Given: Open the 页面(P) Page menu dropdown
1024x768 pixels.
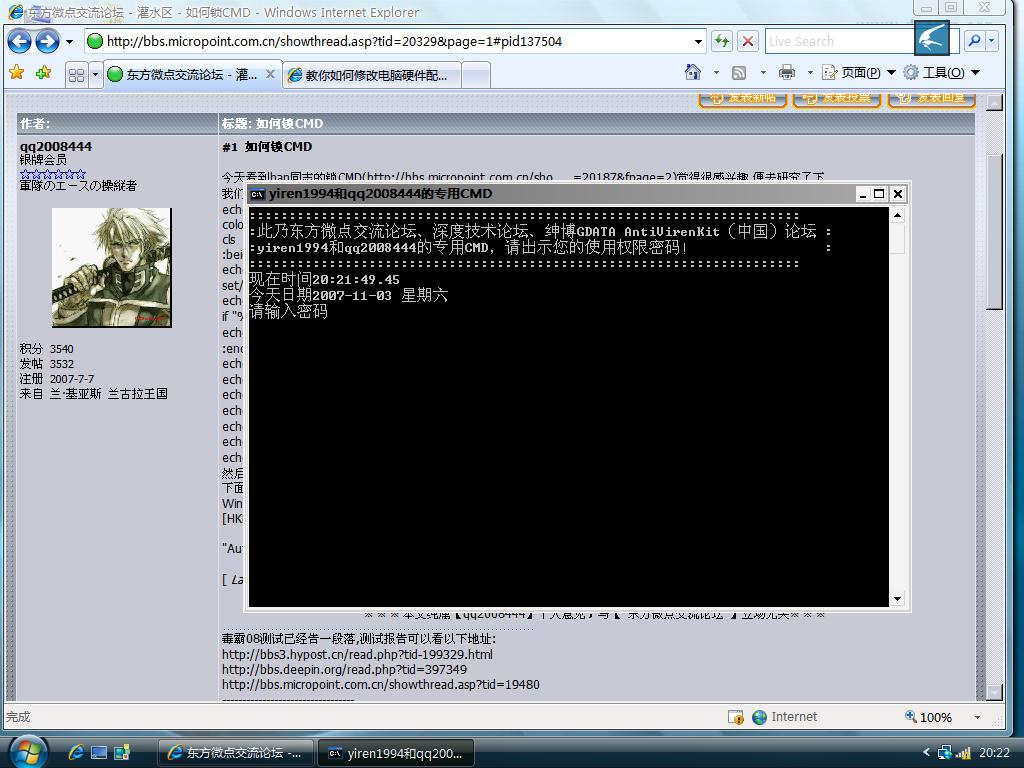Looking at the screenshot, I should click(857, 73).
